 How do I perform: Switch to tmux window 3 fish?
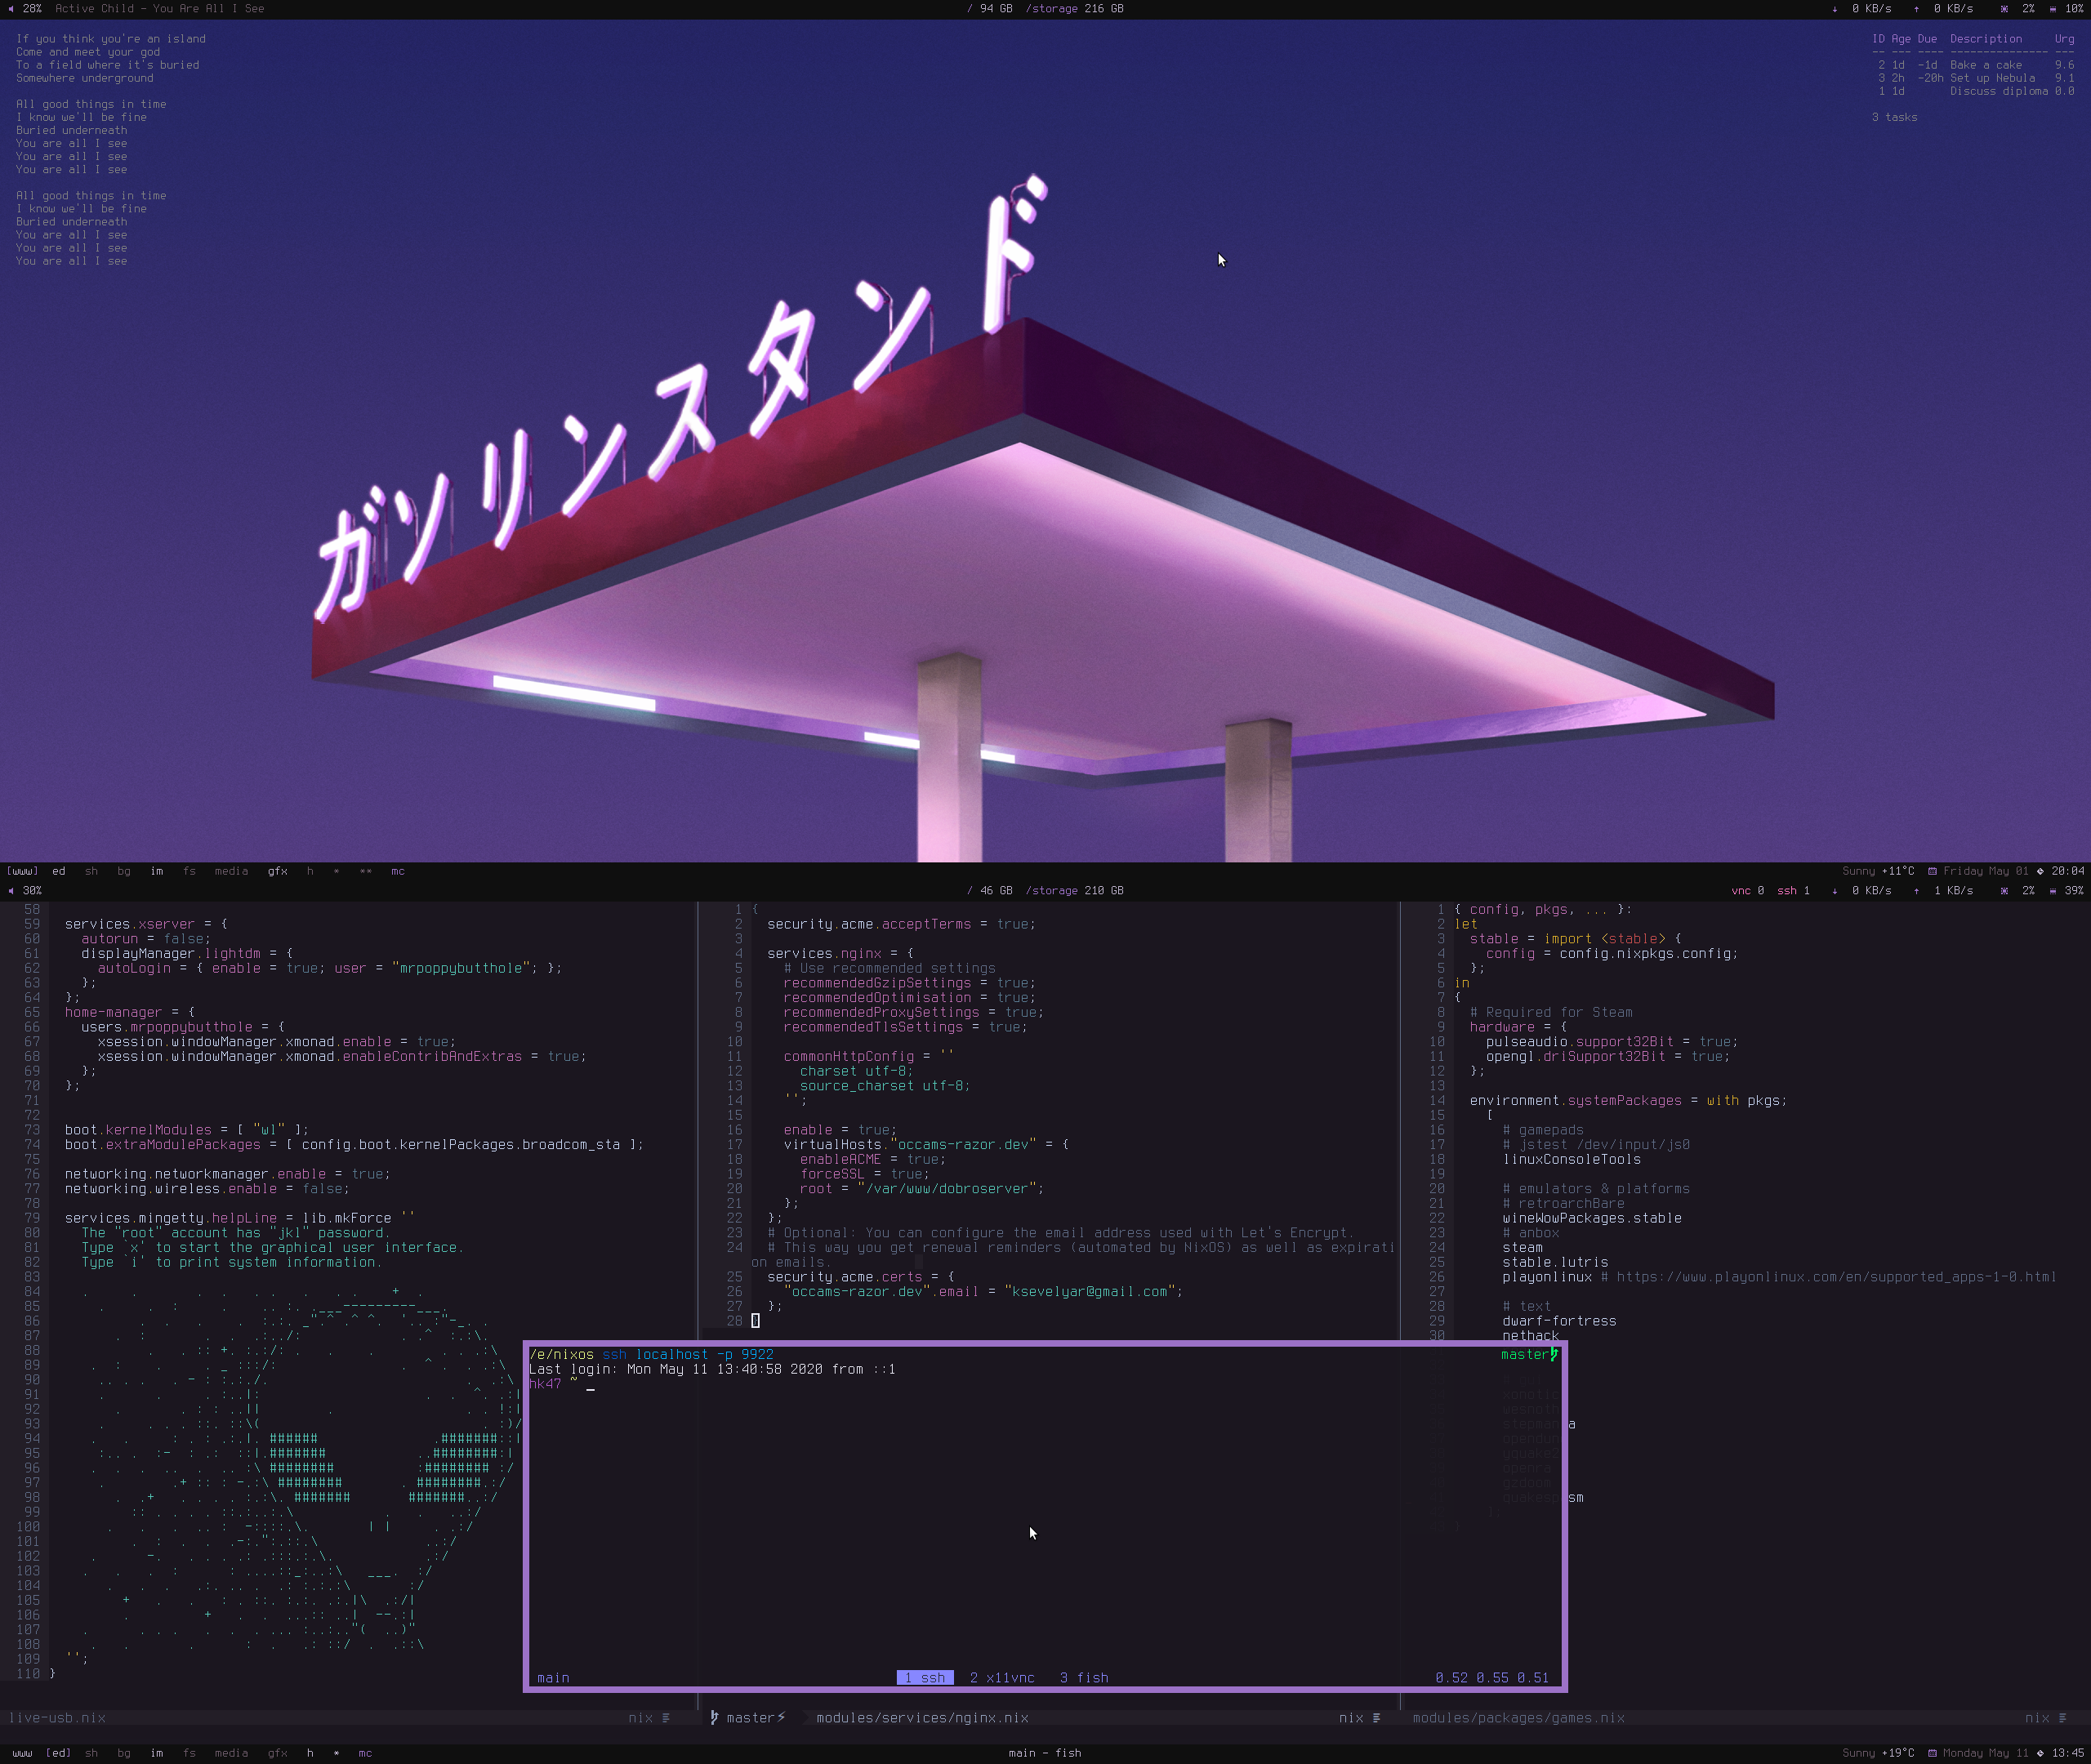[x=1084, y=1678]
